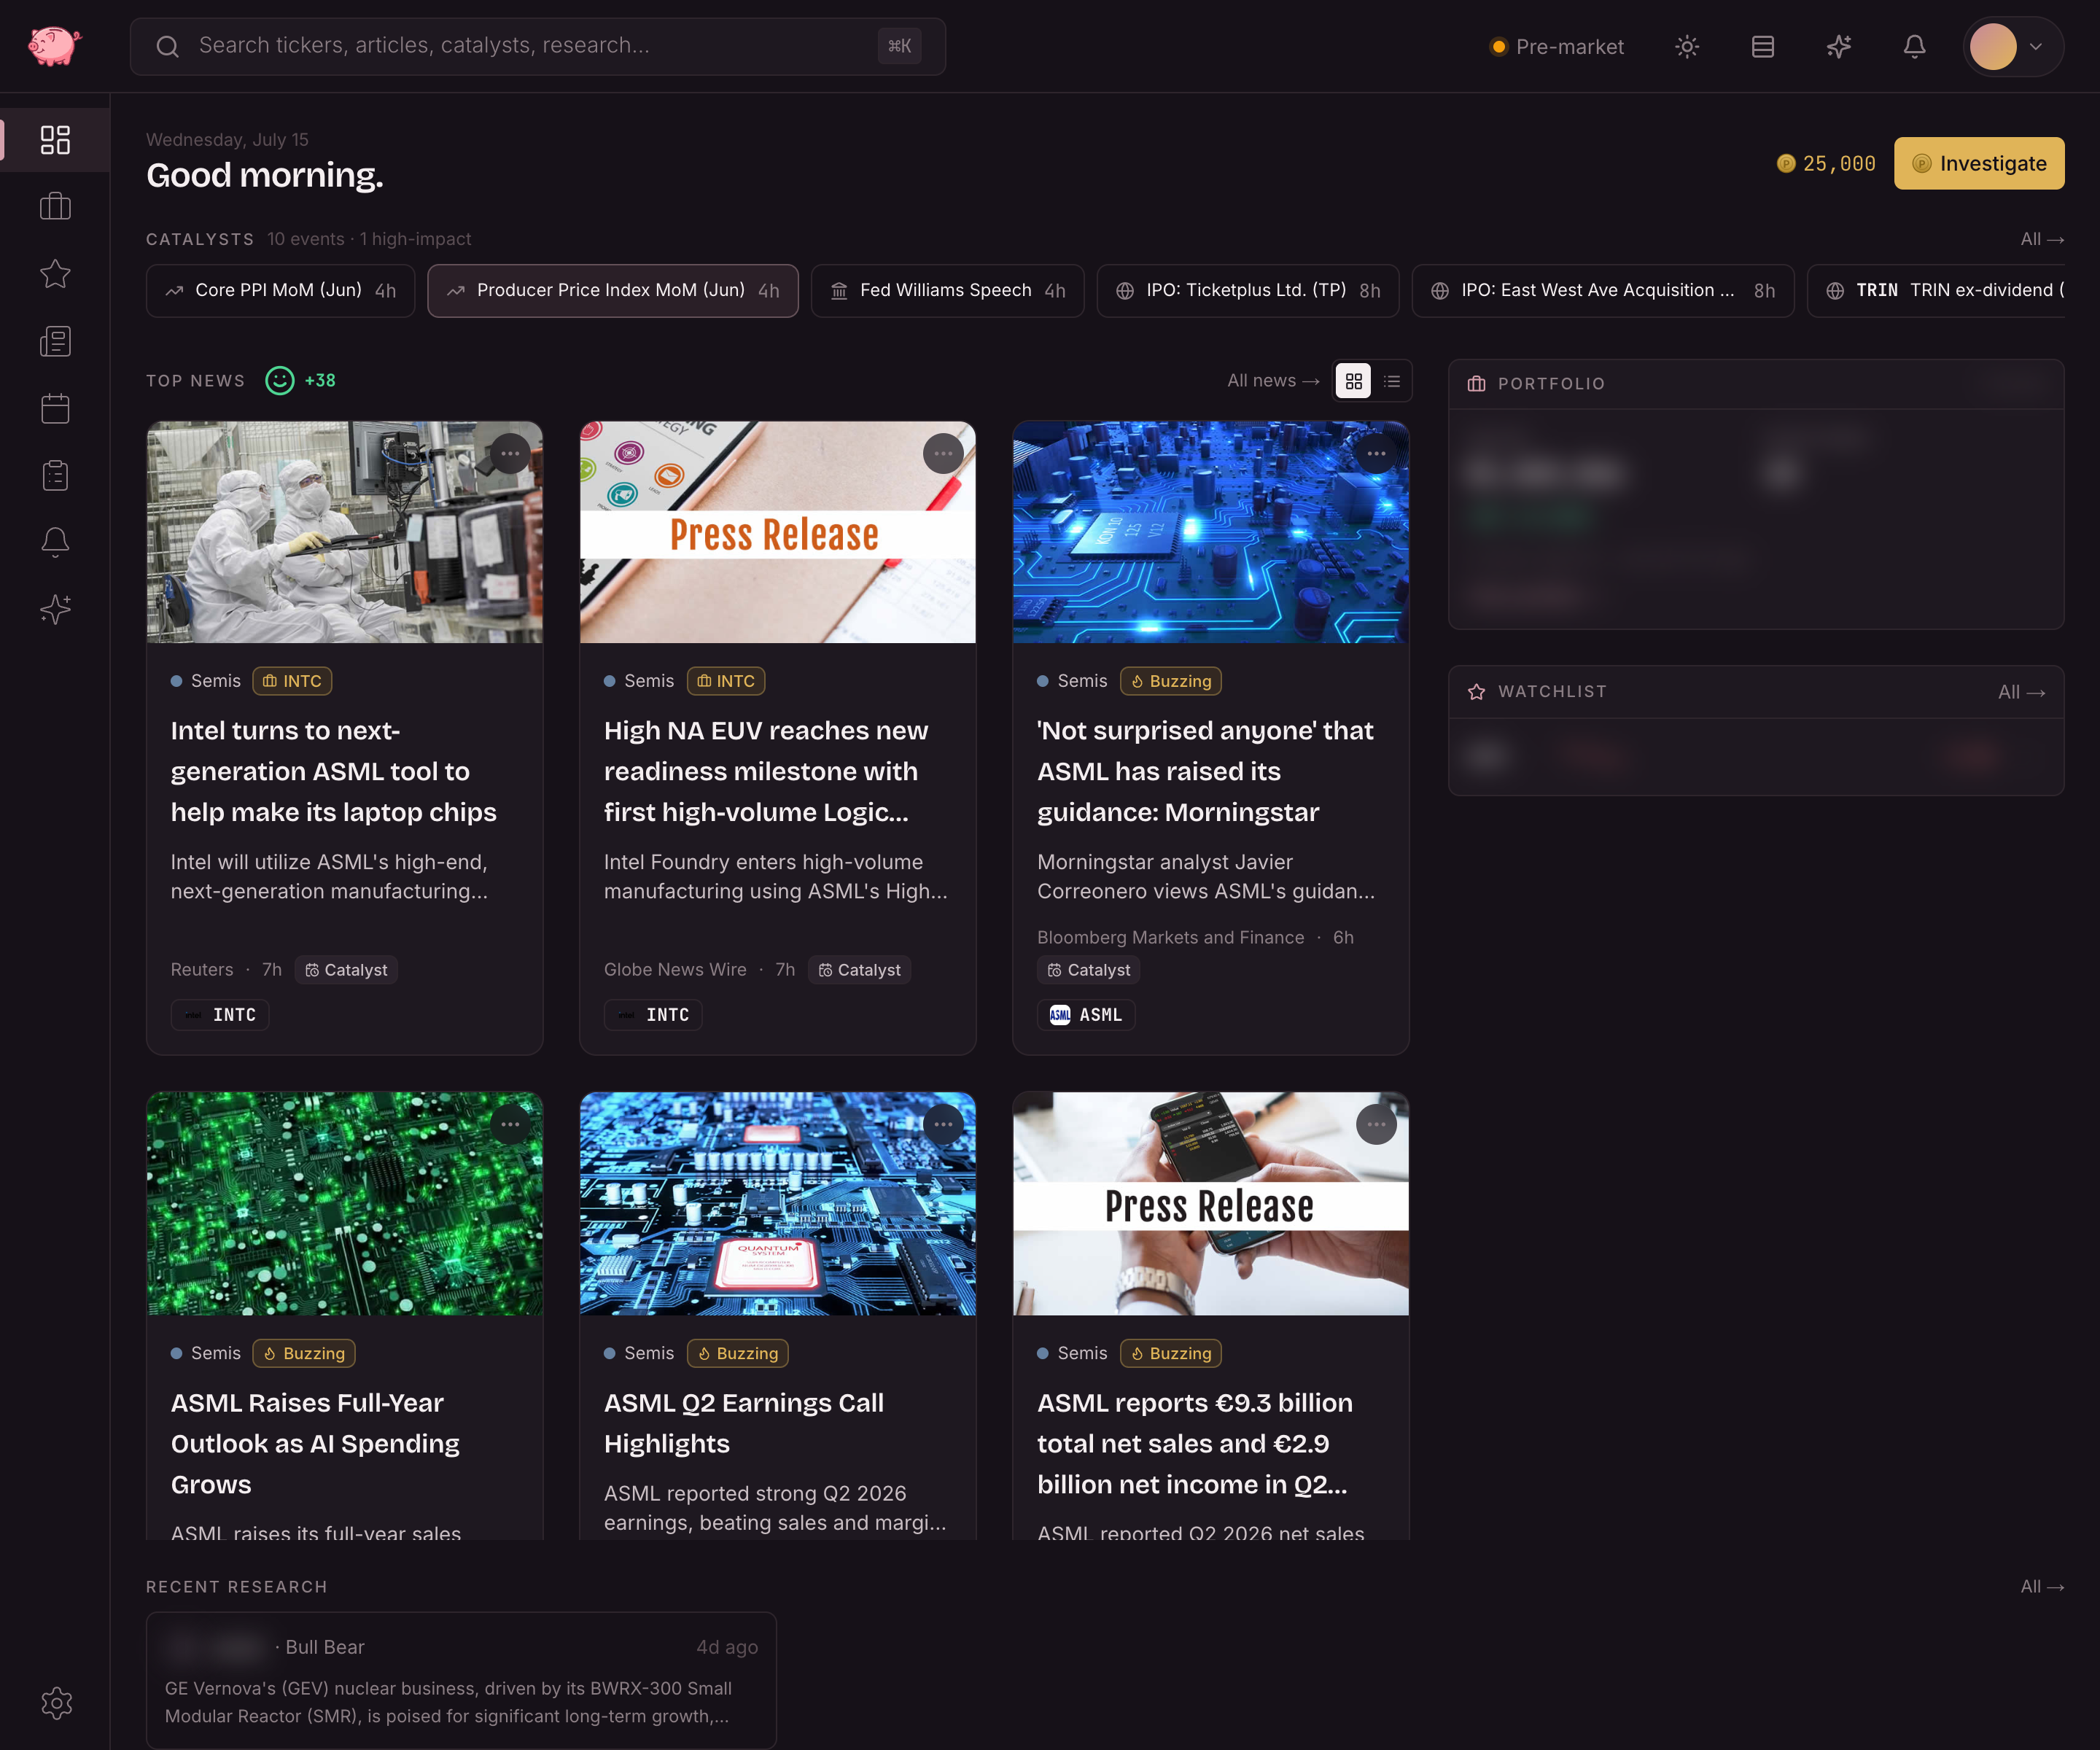Switch news to list view
The width and height of the screenshot is (2100, 1750).
click(x=1391, y=381)
